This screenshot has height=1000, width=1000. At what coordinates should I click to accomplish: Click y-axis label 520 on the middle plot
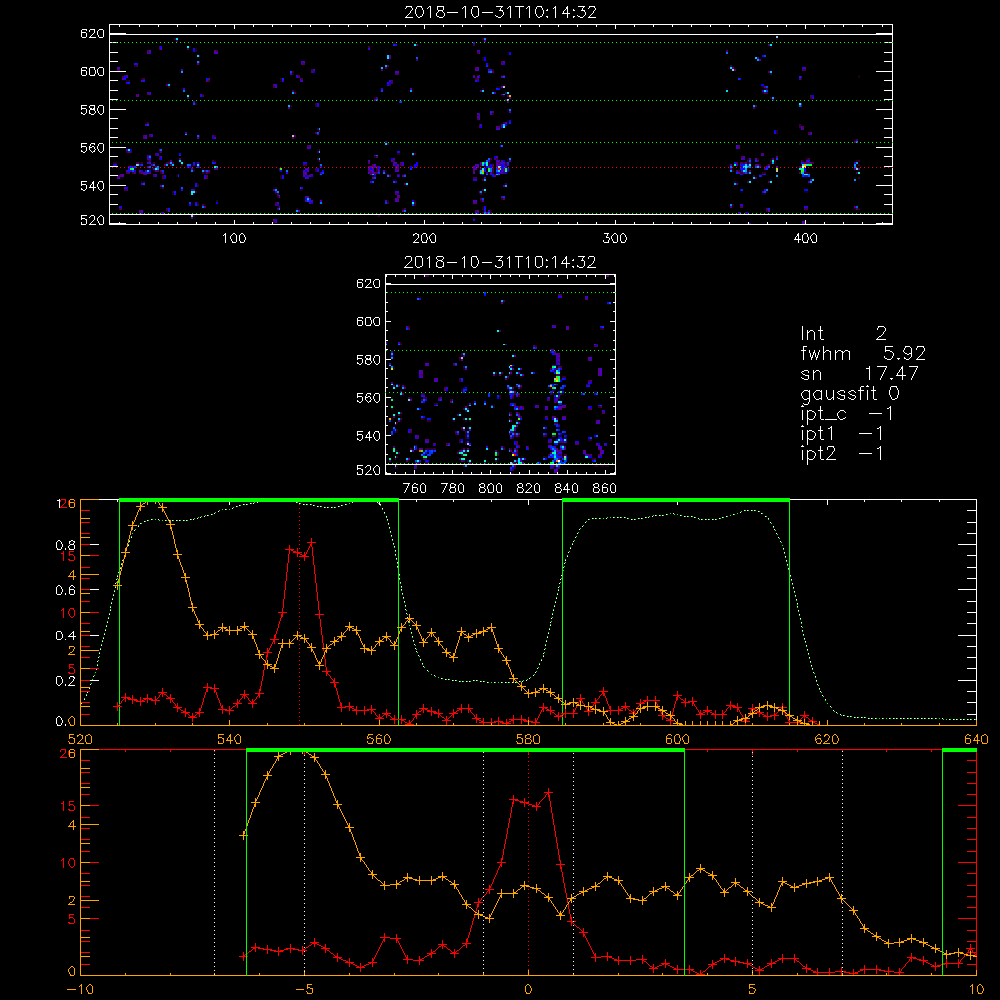[x=369, y=470]
